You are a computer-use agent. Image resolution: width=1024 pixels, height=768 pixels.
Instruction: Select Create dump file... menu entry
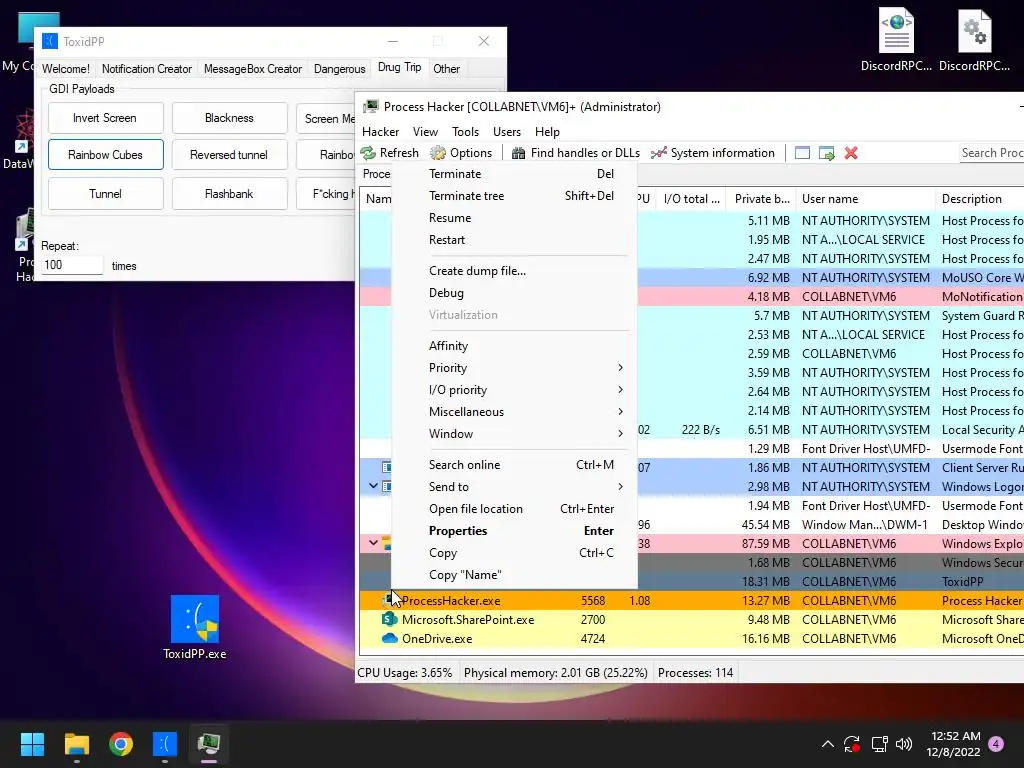(514, 271)
